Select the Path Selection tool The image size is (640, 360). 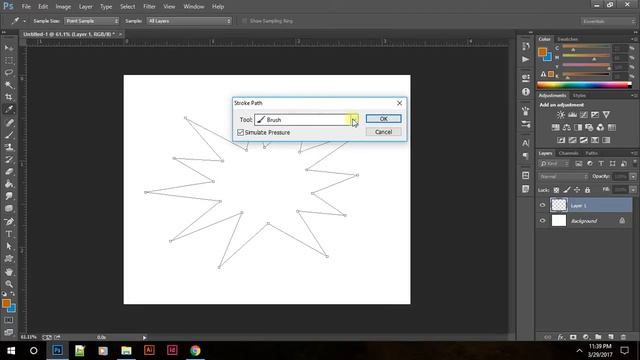pos(9,247)
